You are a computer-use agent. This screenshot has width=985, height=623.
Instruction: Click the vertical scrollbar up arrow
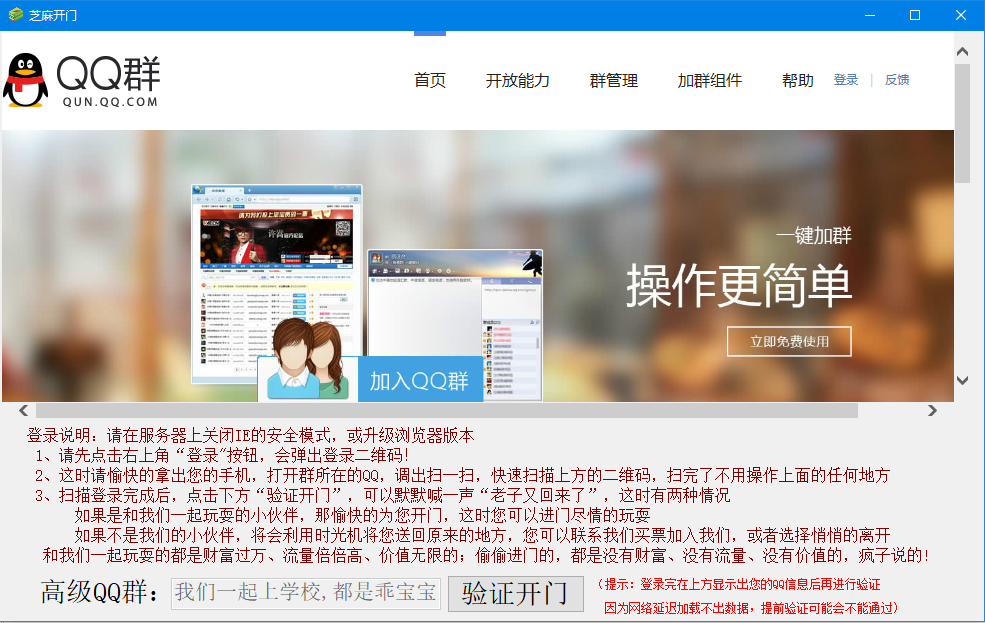(962, 51)
